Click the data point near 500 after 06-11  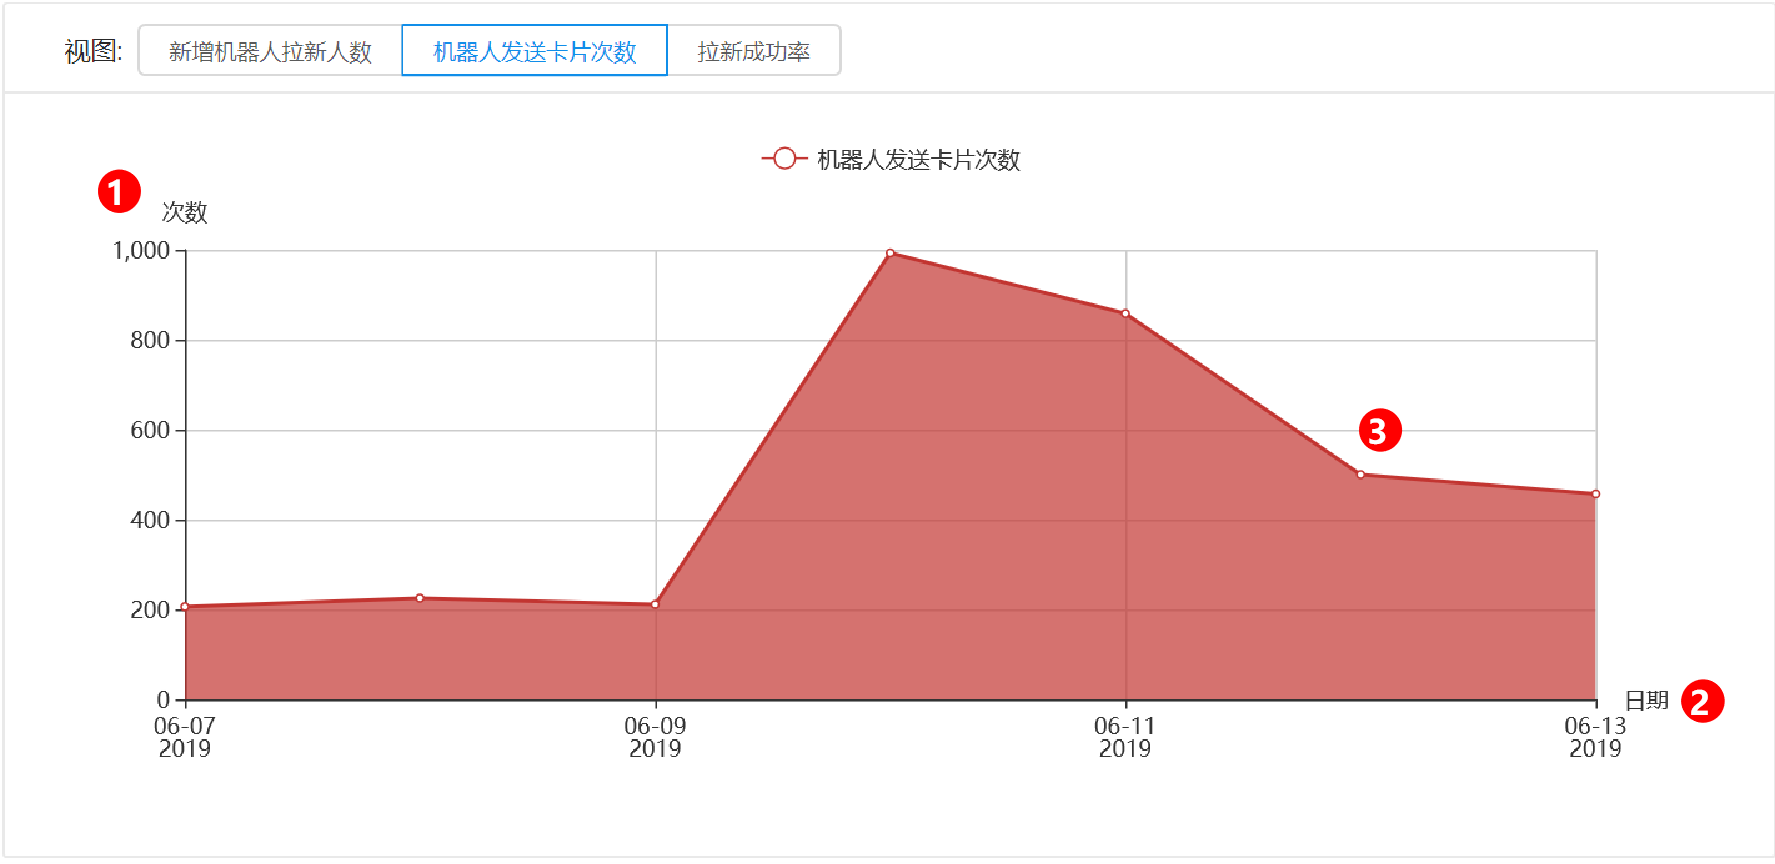pos(1361,475)
